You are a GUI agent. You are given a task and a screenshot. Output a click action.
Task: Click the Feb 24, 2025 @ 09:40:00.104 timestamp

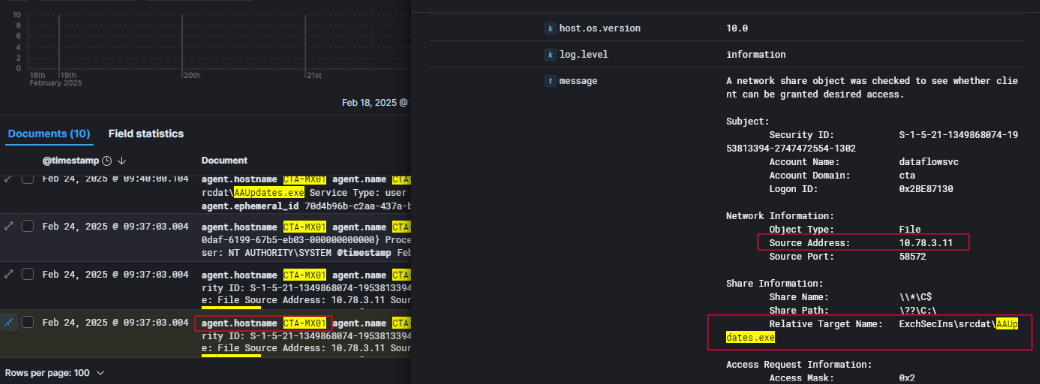(115, 178)
